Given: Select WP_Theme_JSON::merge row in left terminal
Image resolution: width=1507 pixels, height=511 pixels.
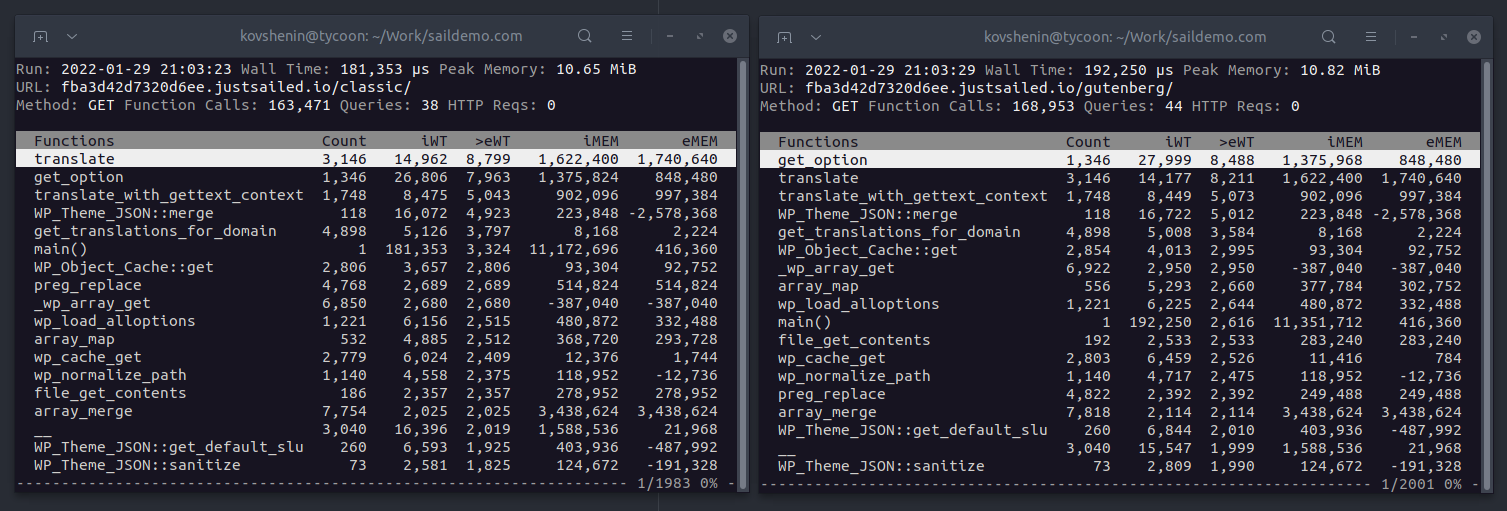Looking at the screenshot, I should [376, 213].
